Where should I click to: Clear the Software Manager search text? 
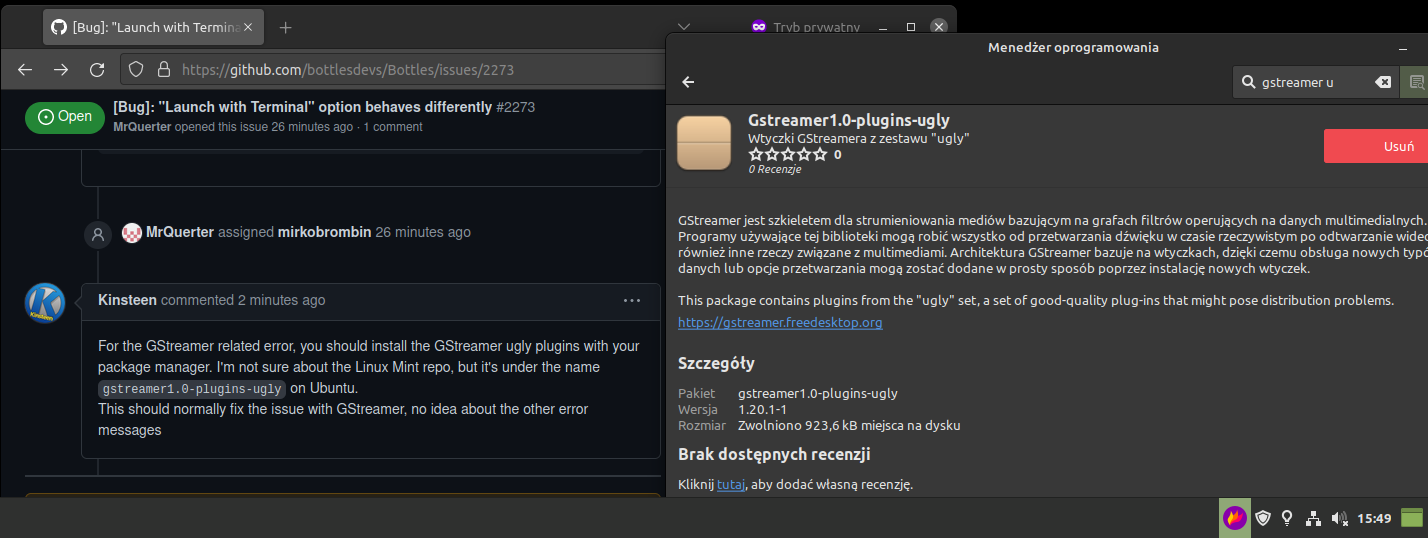(1383, 82)
